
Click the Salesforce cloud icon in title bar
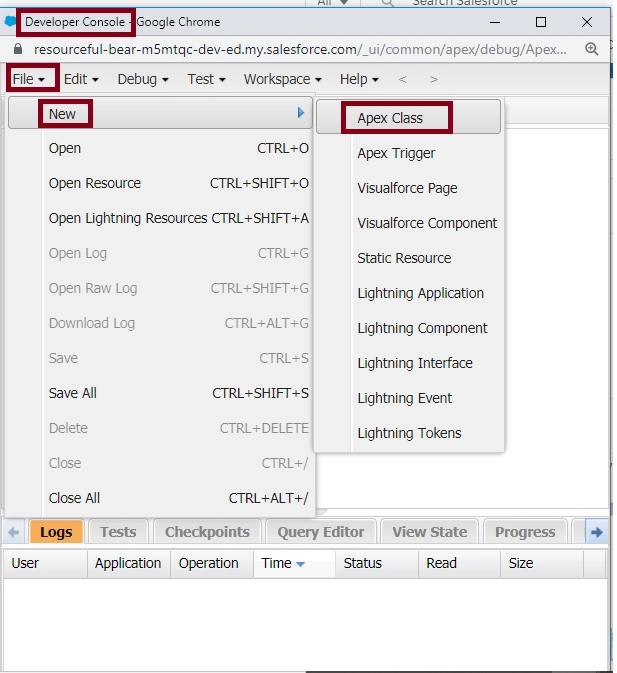click(x=9, y=21)
